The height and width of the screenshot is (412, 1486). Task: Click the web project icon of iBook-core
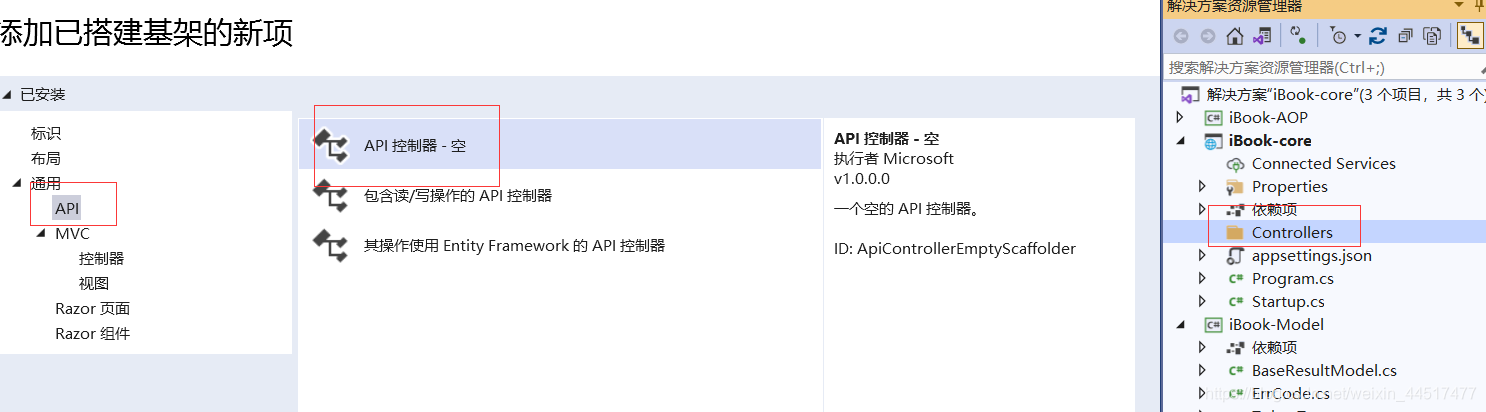tap(1213, 141)
